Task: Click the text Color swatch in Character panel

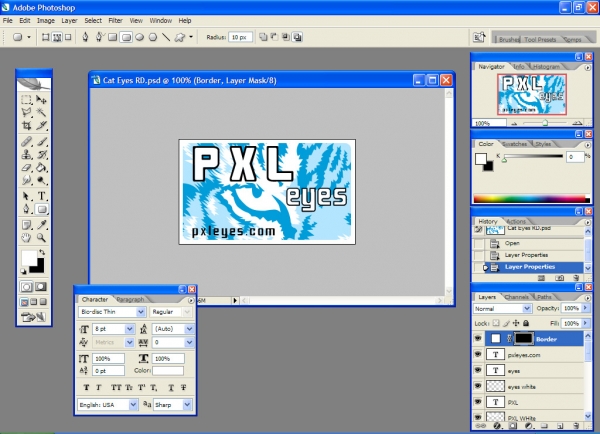Action: (x=168, y=370)
